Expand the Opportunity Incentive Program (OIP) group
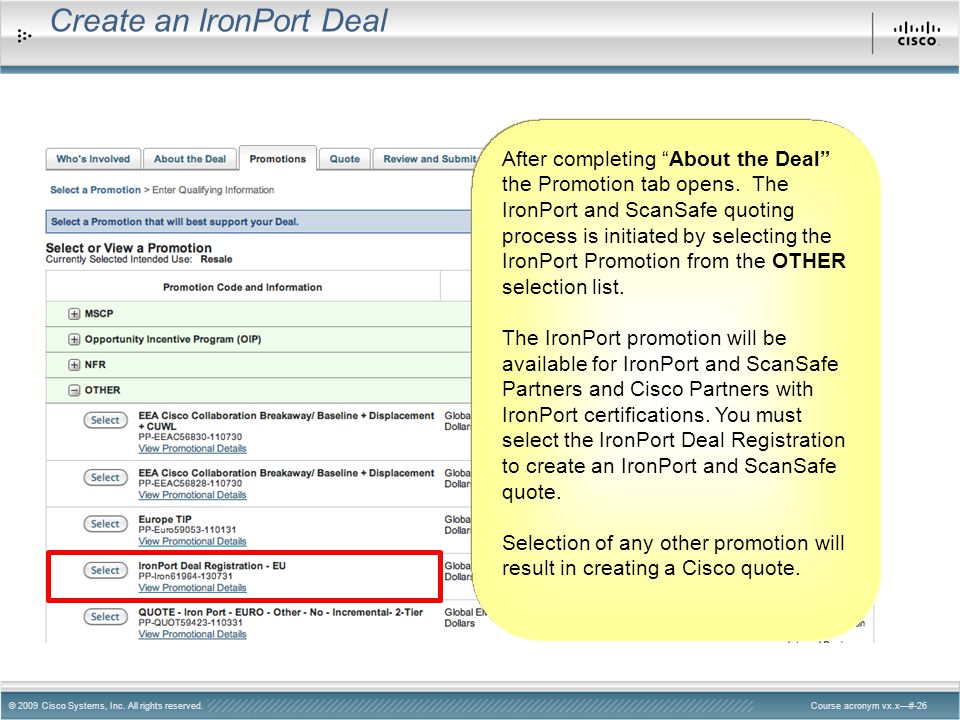The width and height of the screenshot is (960, 720). click(74, 339)
